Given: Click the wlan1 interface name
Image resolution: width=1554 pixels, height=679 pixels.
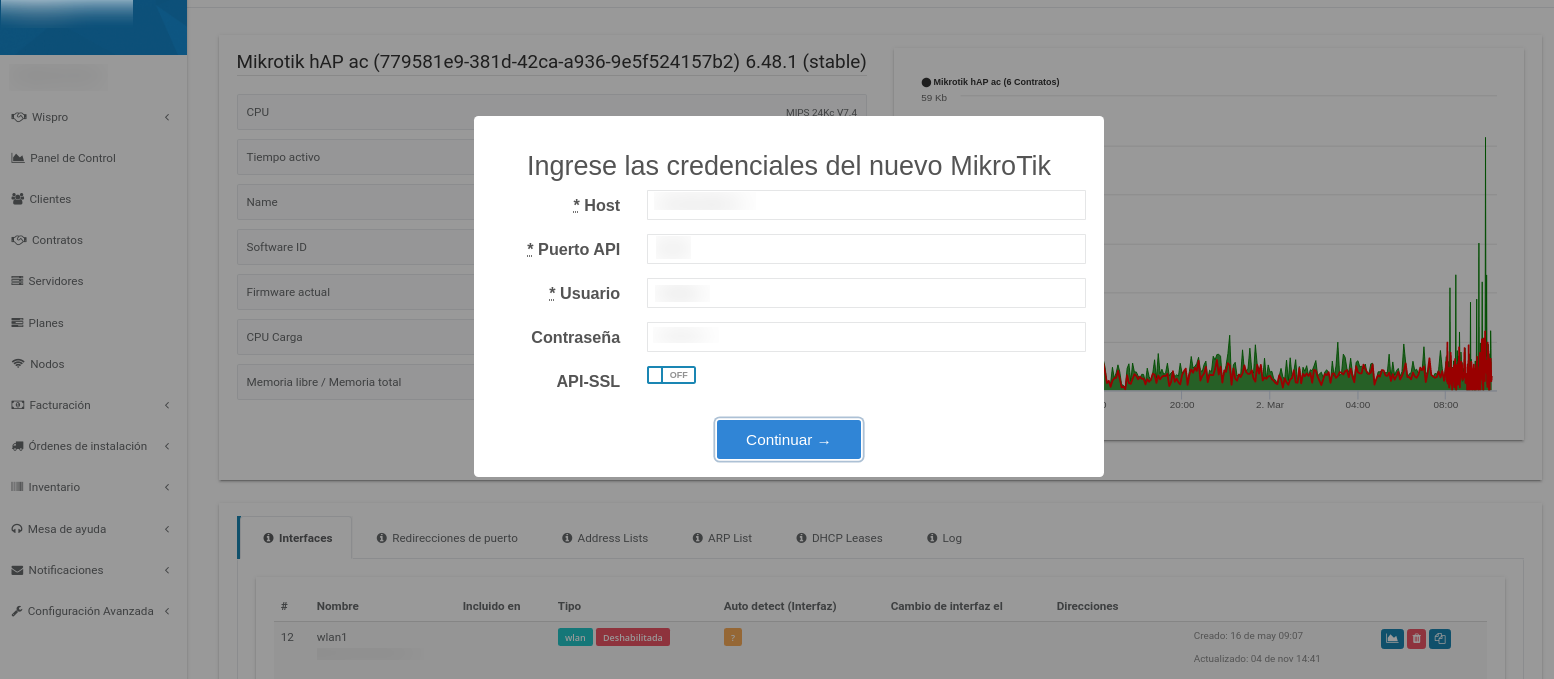Looking at the screenshot, I should [x=331, y=637].
